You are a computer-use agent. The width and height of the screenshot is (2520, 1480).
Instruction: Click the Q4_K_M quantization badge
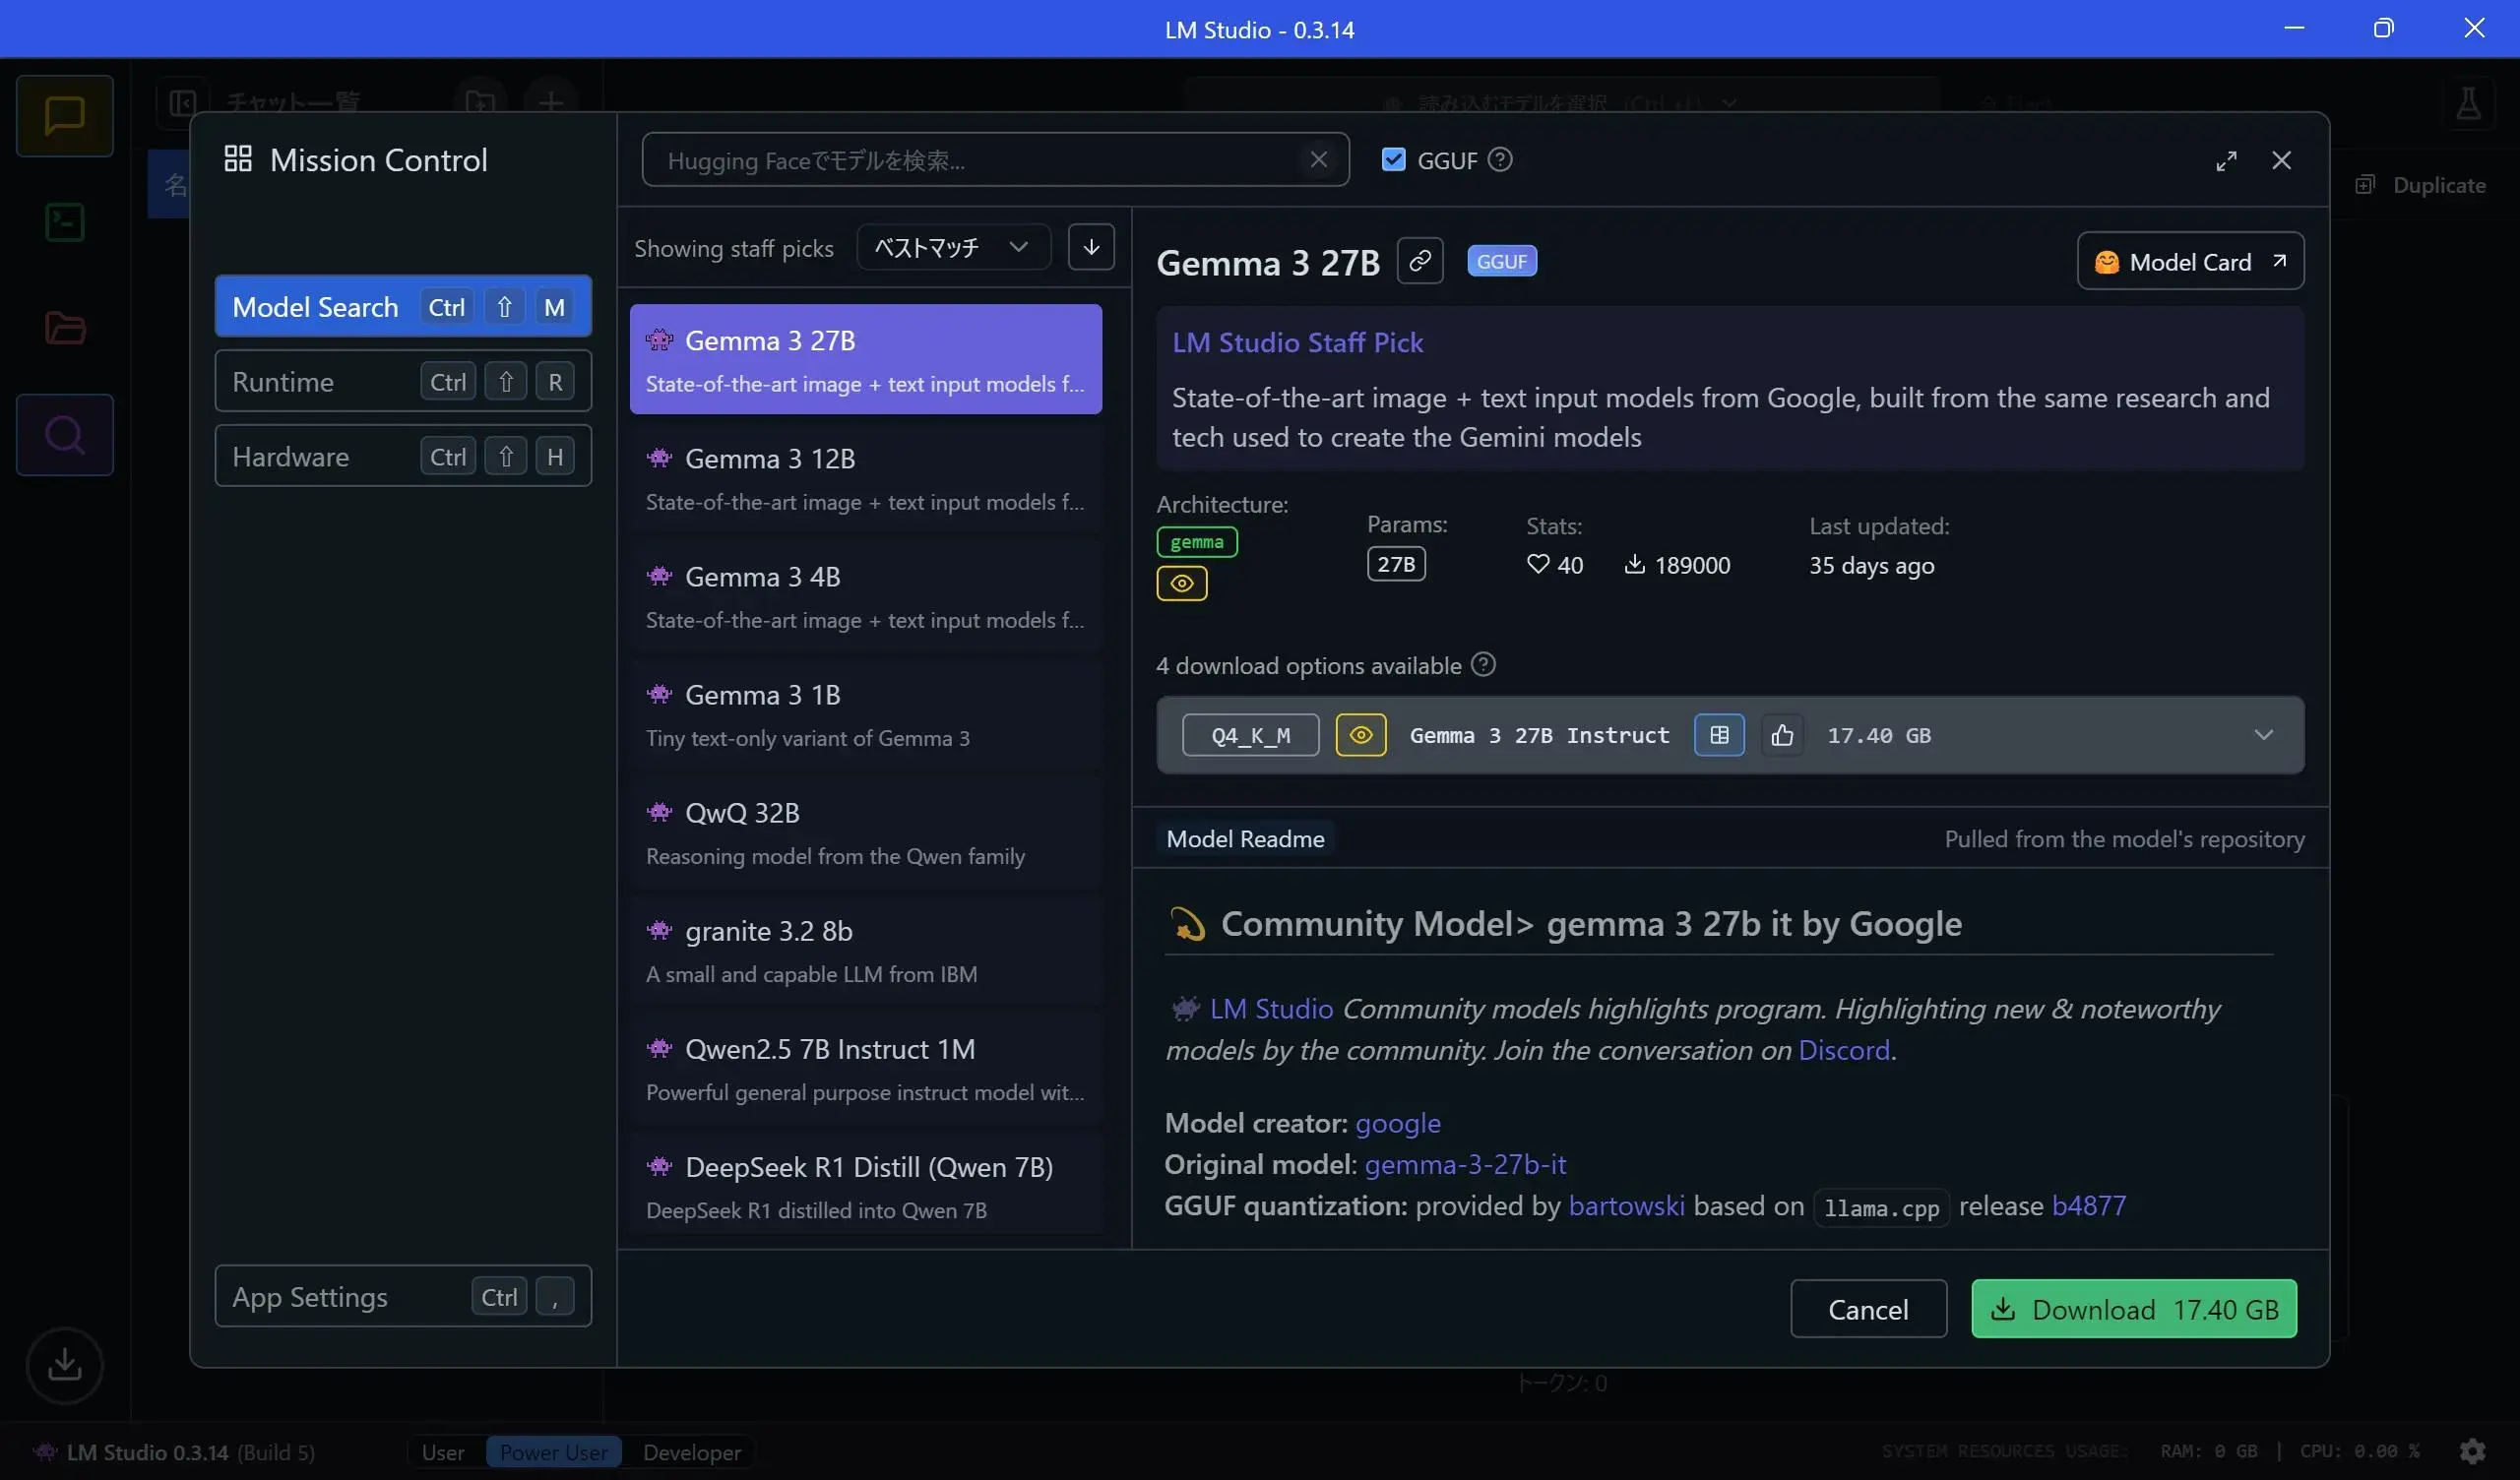(1250, 735)
